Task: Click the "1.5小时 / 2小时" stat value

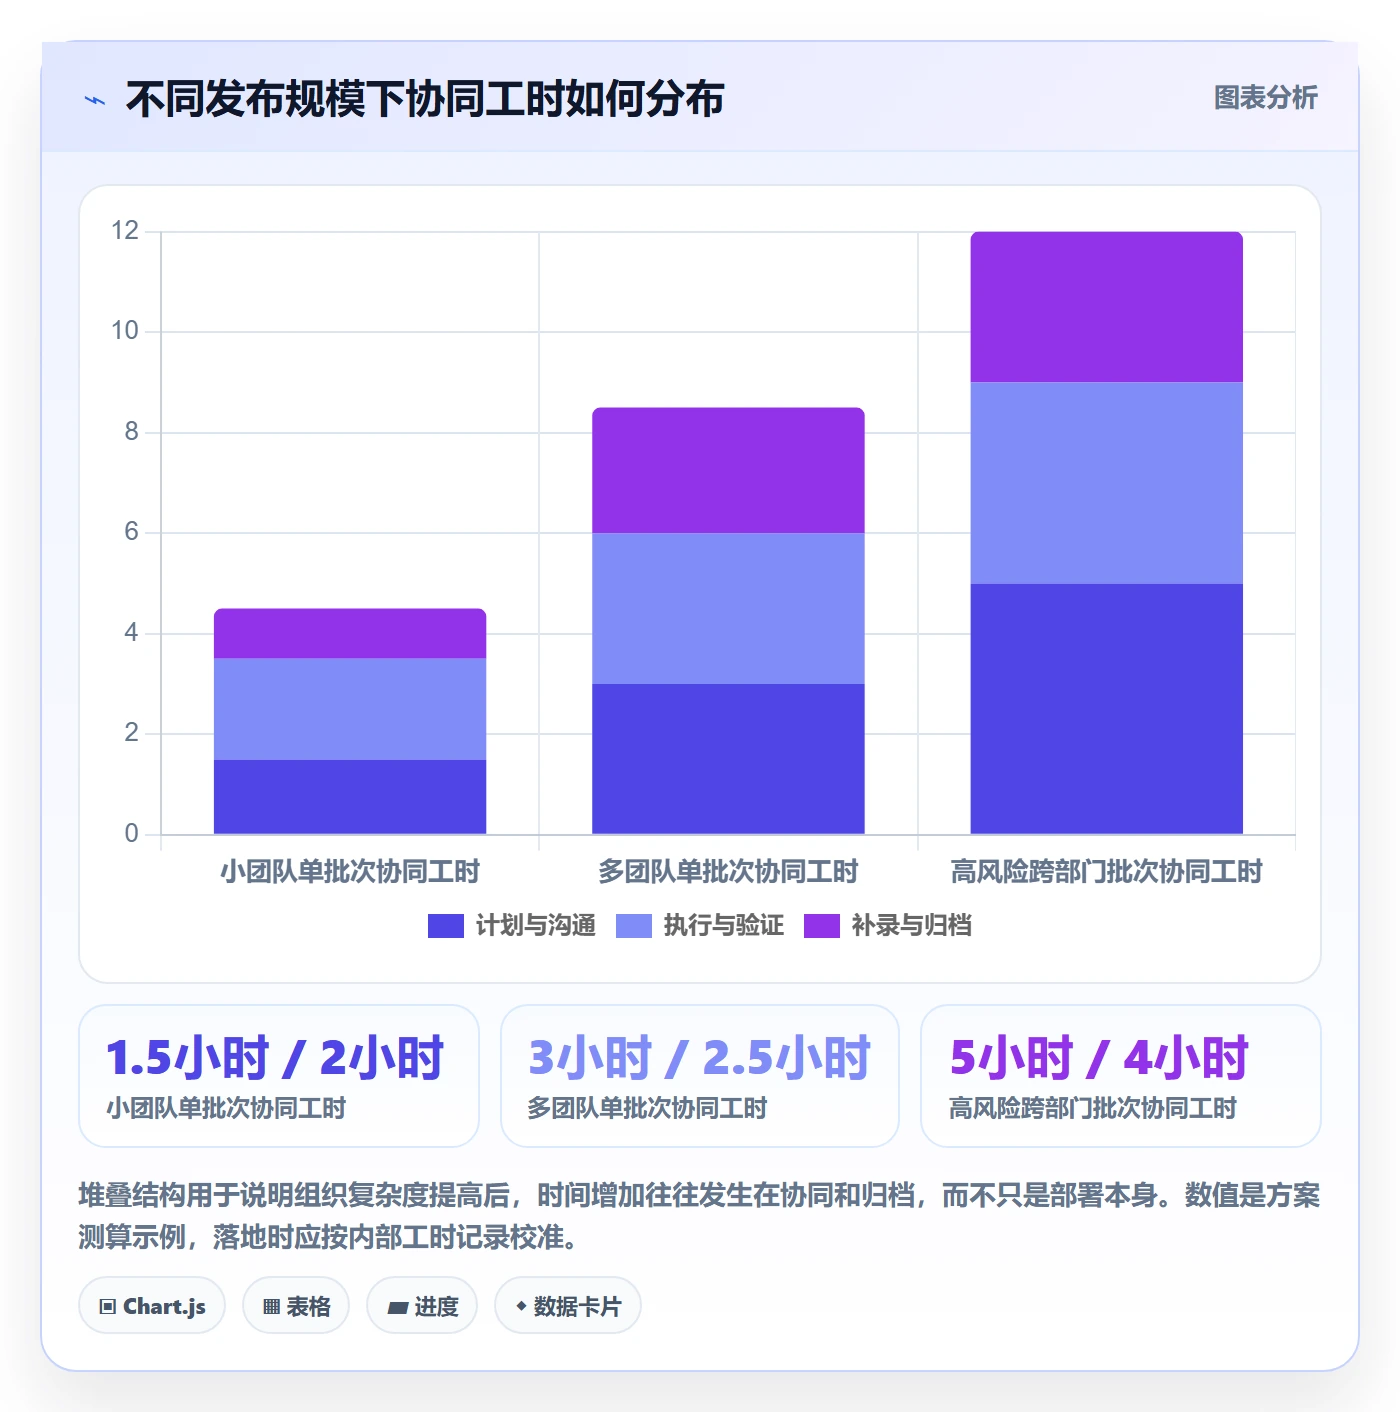Action: (x=275, y=1058)
